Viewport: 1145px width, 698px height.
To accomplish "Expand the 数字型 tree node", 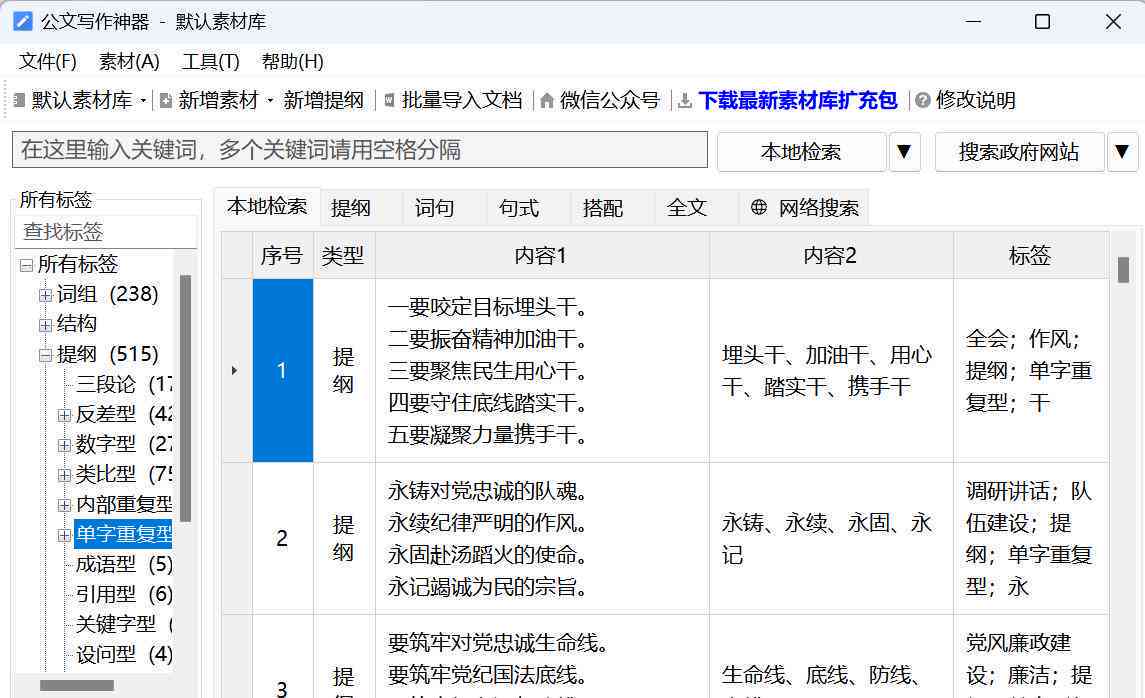I will (64, 445).
